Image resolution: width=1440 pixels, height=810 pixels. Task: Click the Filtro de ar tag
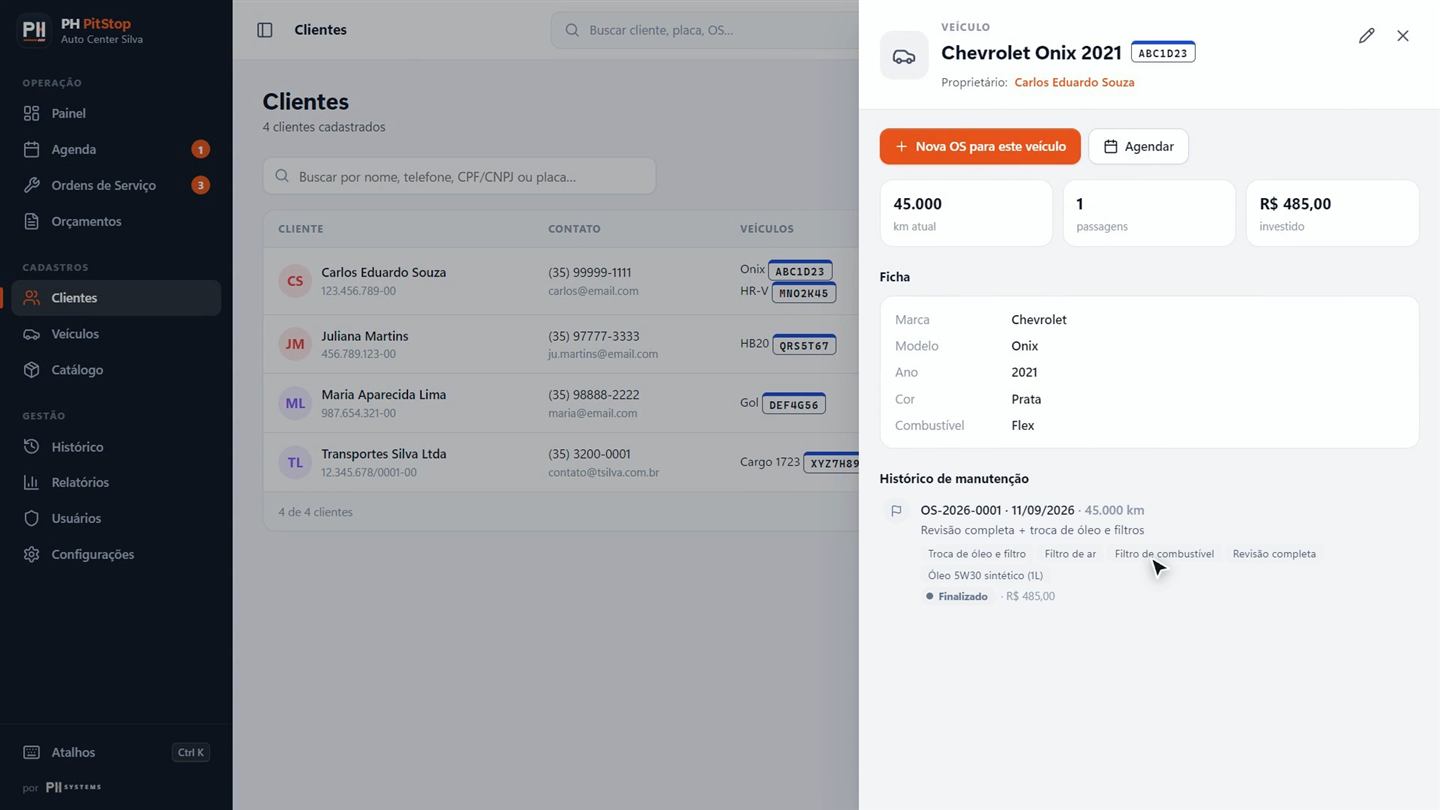(x=1070, y=554)
